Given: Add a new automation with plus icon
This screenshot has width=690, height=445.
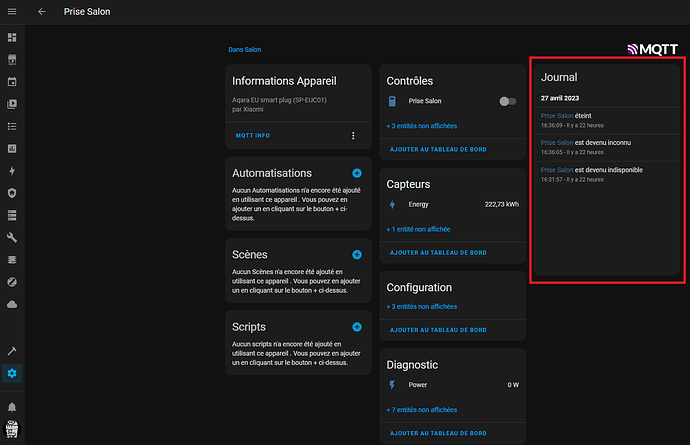Looking at the screenshot, I should 357,173.
